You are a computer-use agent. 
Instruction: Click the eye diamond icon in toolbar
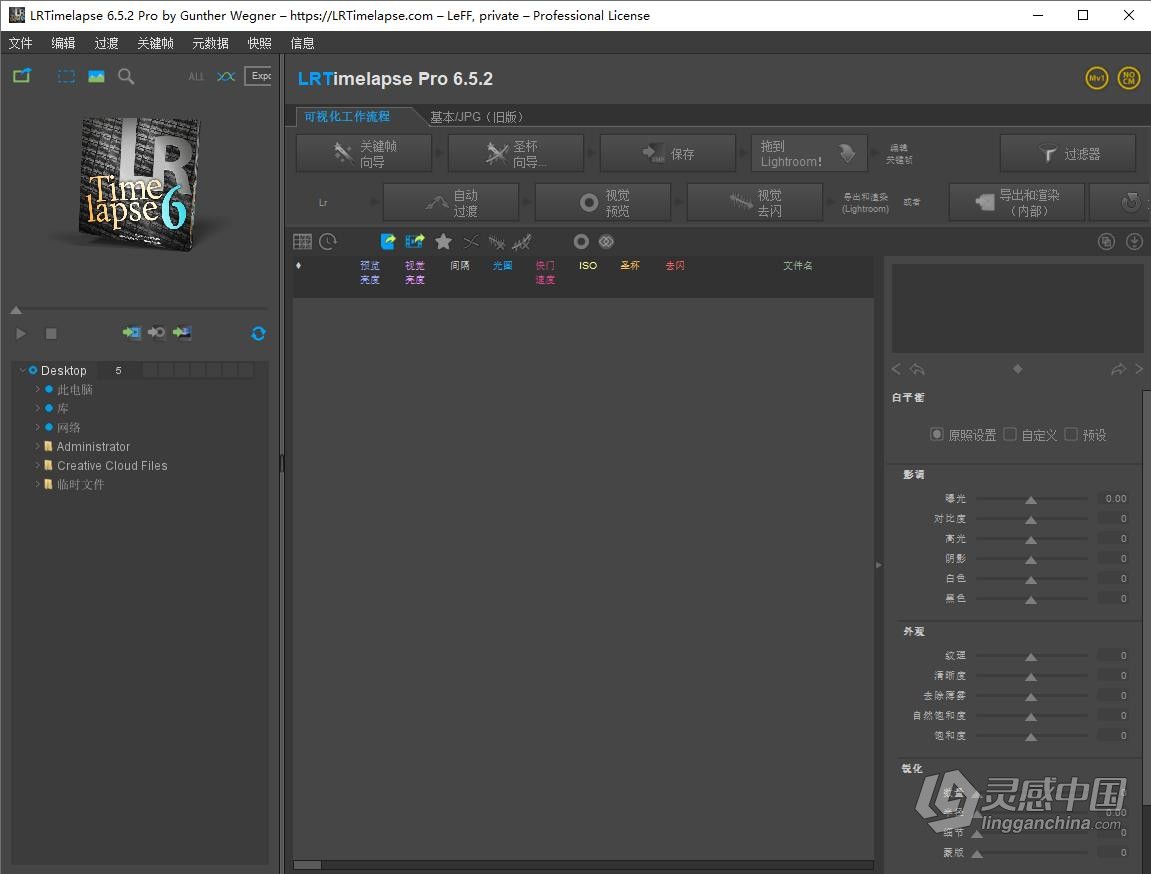pos(606,241)
